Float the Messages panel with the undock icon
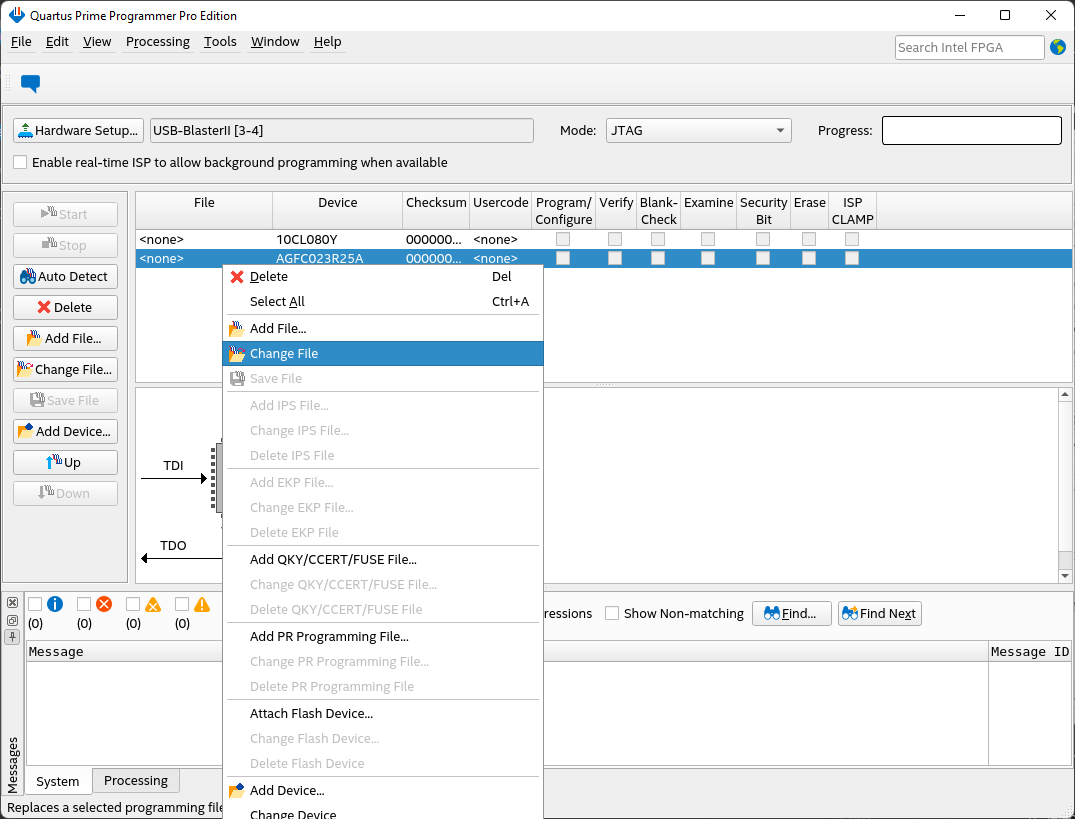The width and height of the screenshot is (1075, 819). click(x=12, y=620)
